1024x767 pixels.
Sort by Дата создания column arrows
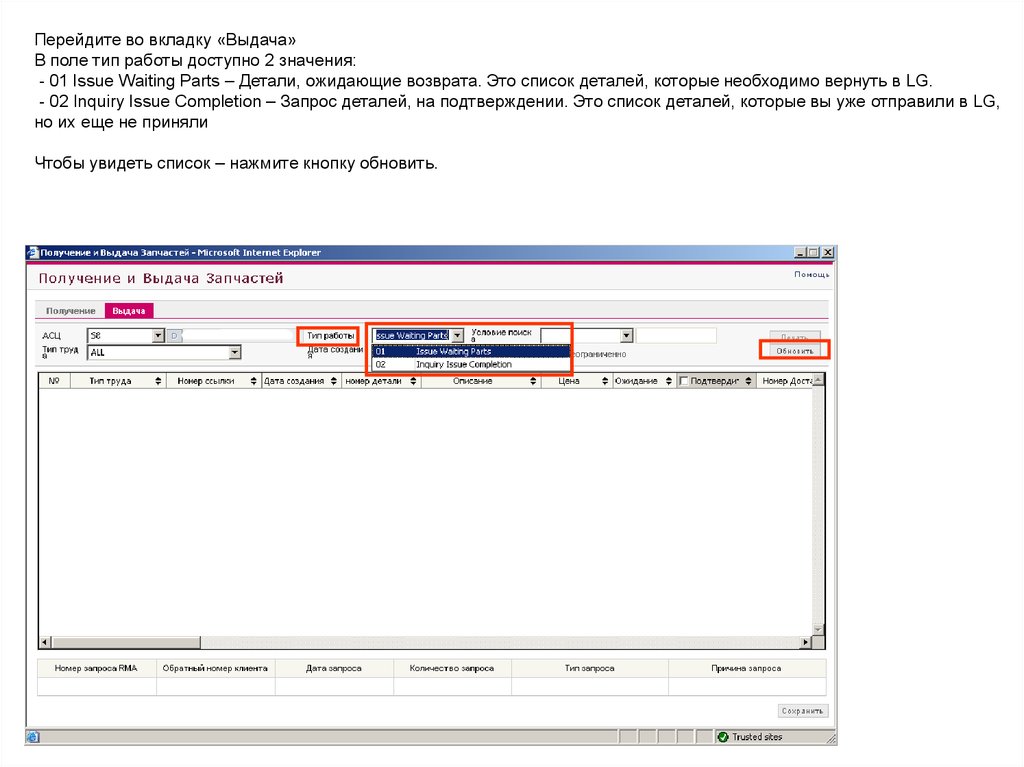pos(334,381)
